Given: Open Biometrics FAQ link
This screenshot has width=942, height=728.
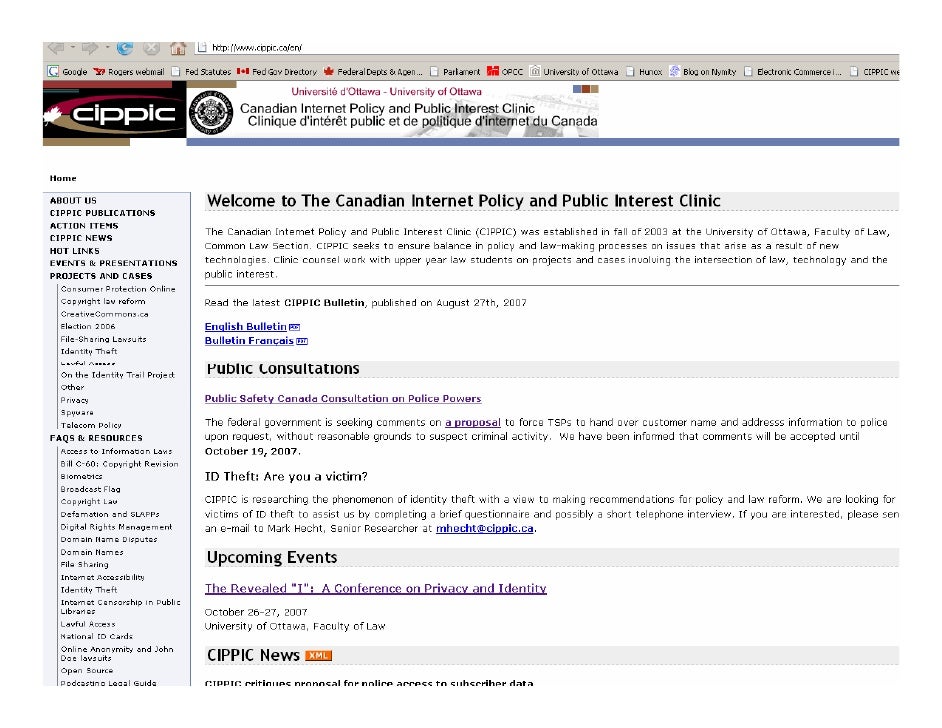Looking at the screenshot, I should tap(81, 477).
